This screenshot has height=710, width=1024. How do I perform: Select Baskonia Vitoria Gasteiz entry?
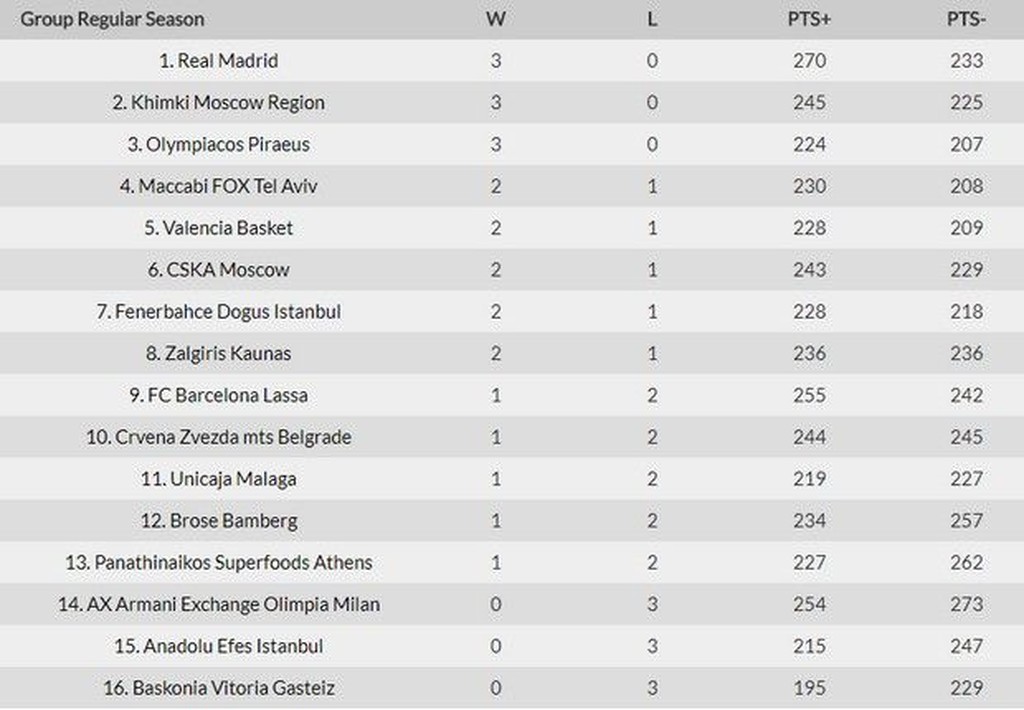(x=218, y=689)
